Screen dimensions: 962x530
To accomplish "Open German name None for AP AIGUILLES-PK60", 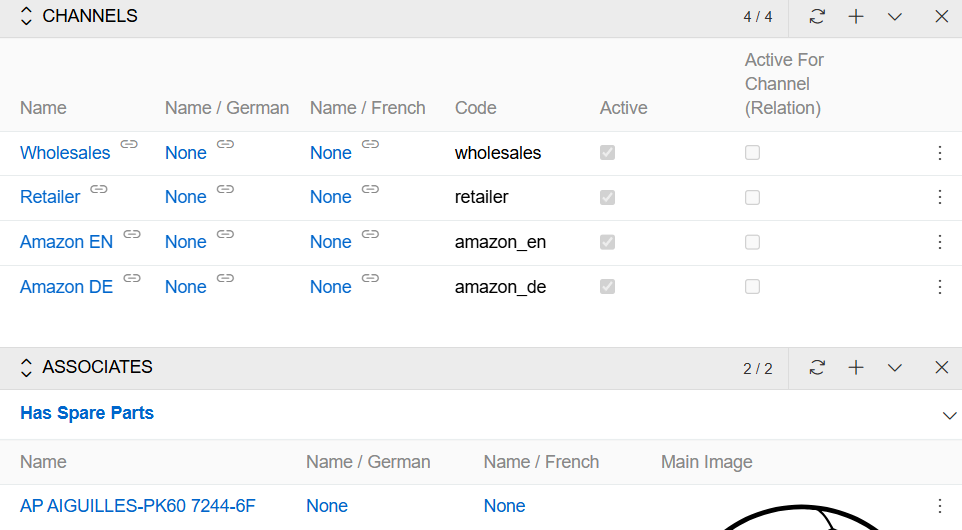I will (x=327, y=506).
